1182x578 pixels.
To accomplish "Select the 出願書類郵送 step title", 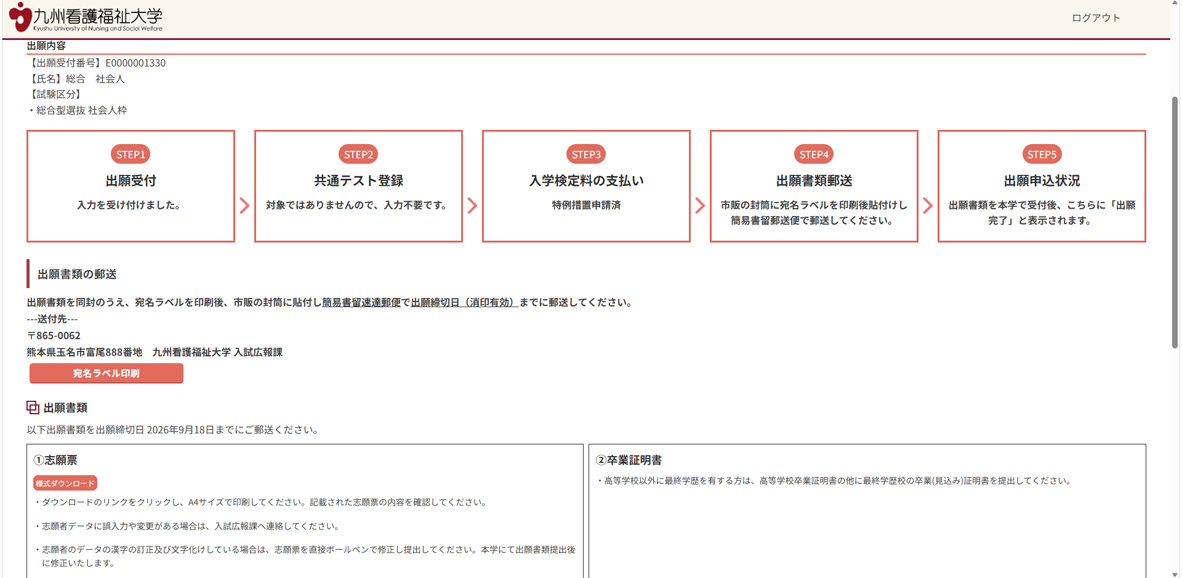I will coord(814,181).
